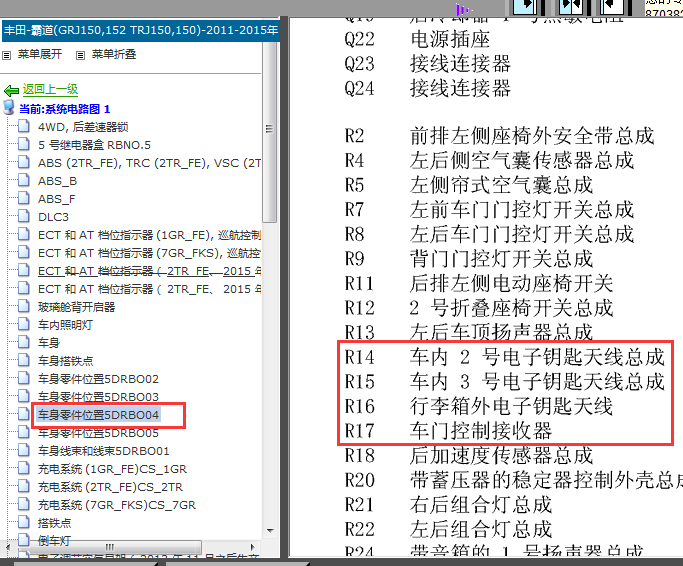683x566 pixels.
Task: Click the 丰田-霸道 2011-2015年 header bar
Action: coord(141,30)
